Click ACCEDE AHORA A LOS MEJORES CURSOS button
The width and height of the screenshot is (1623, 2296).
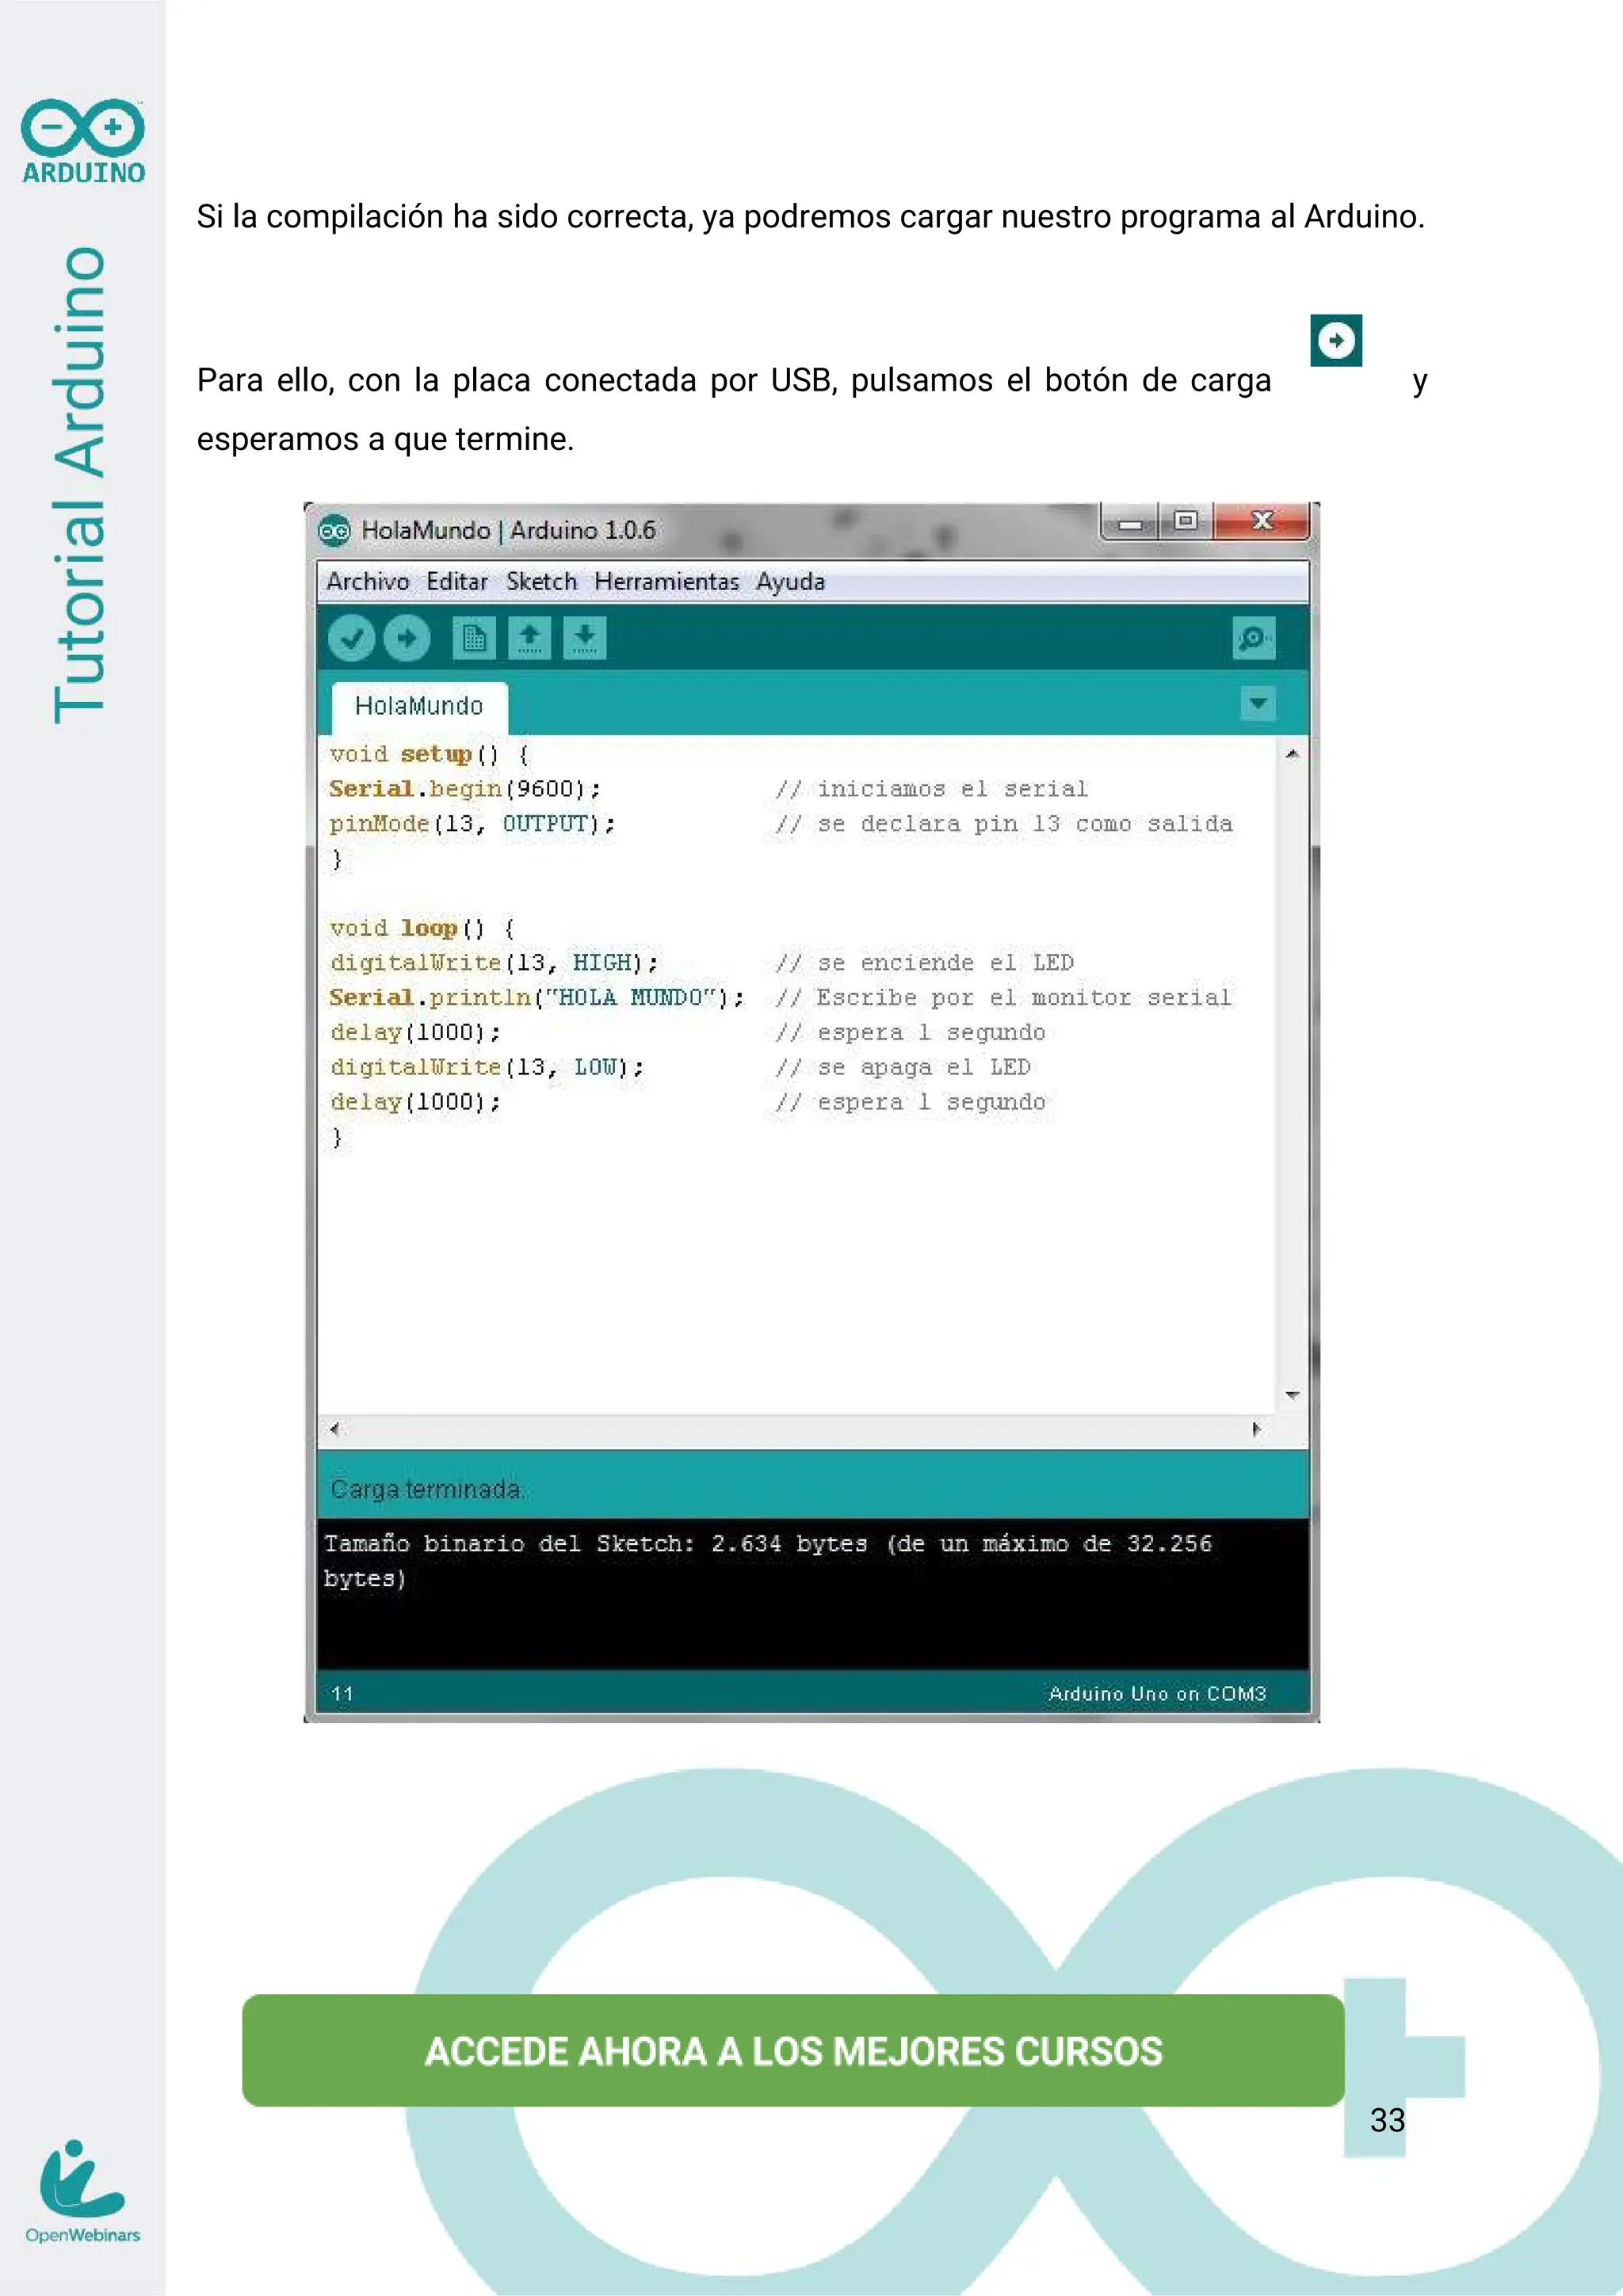click(793, 2050)
